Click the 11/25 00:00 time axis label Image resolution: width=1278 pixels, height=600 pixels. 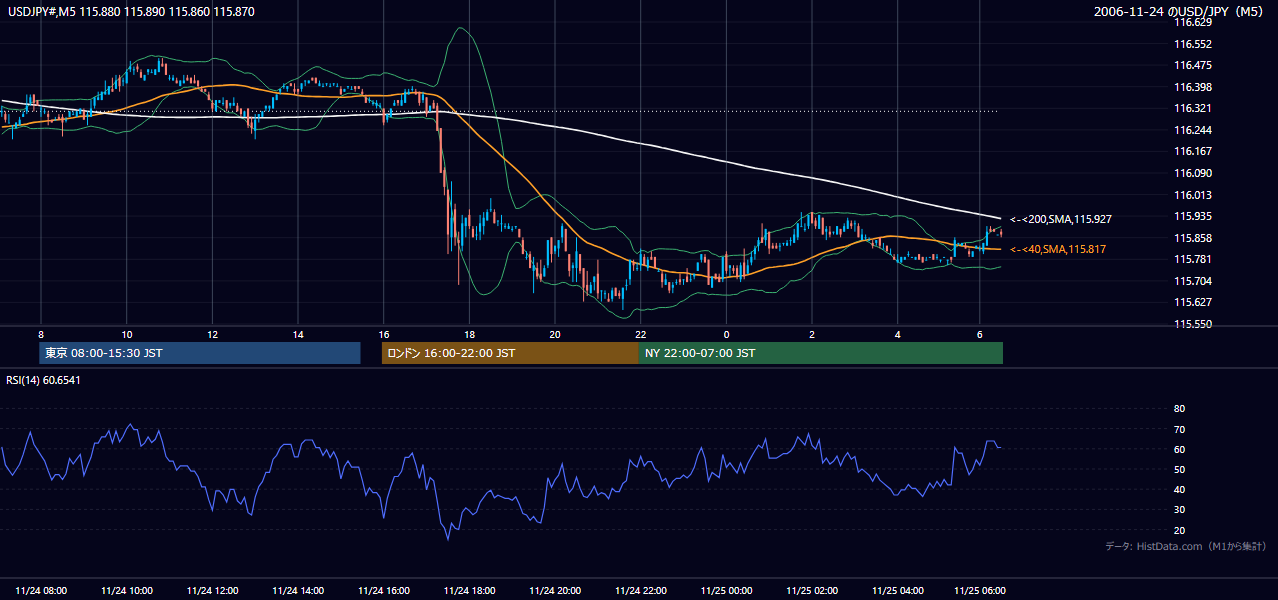[x=727, y=590]
